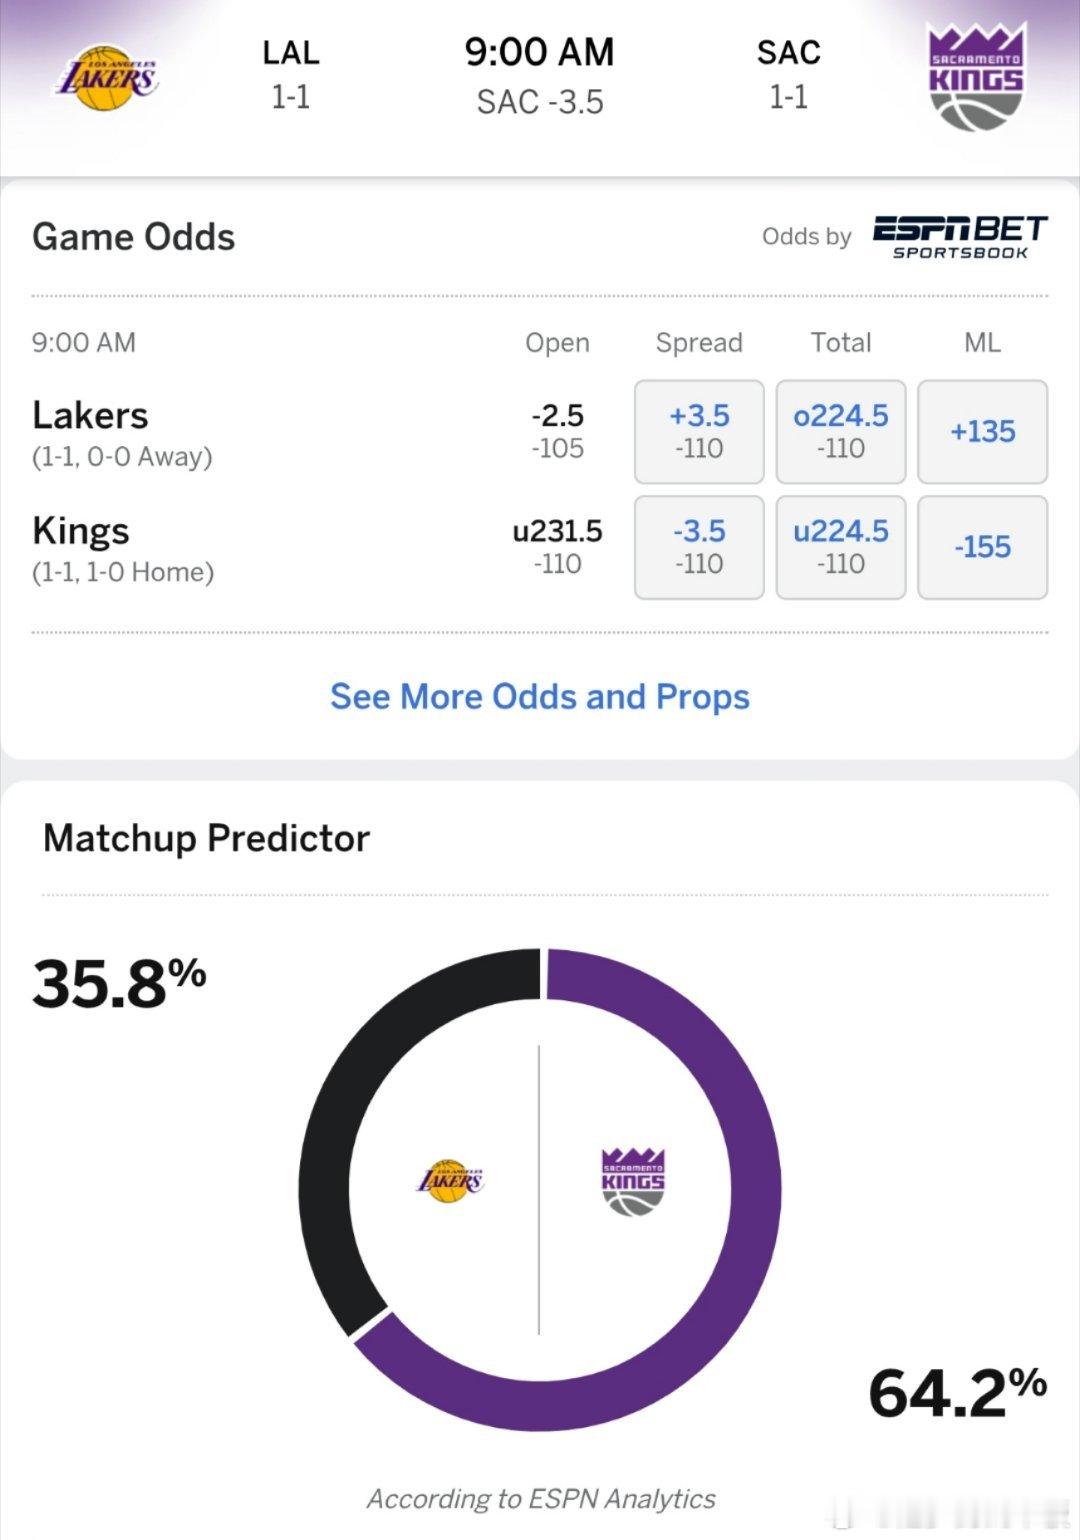Image resolution: width=1080 pixels, height=1540 pixels.
Task: Select Kings -3.5 spread bet
Action: point(699,547)
